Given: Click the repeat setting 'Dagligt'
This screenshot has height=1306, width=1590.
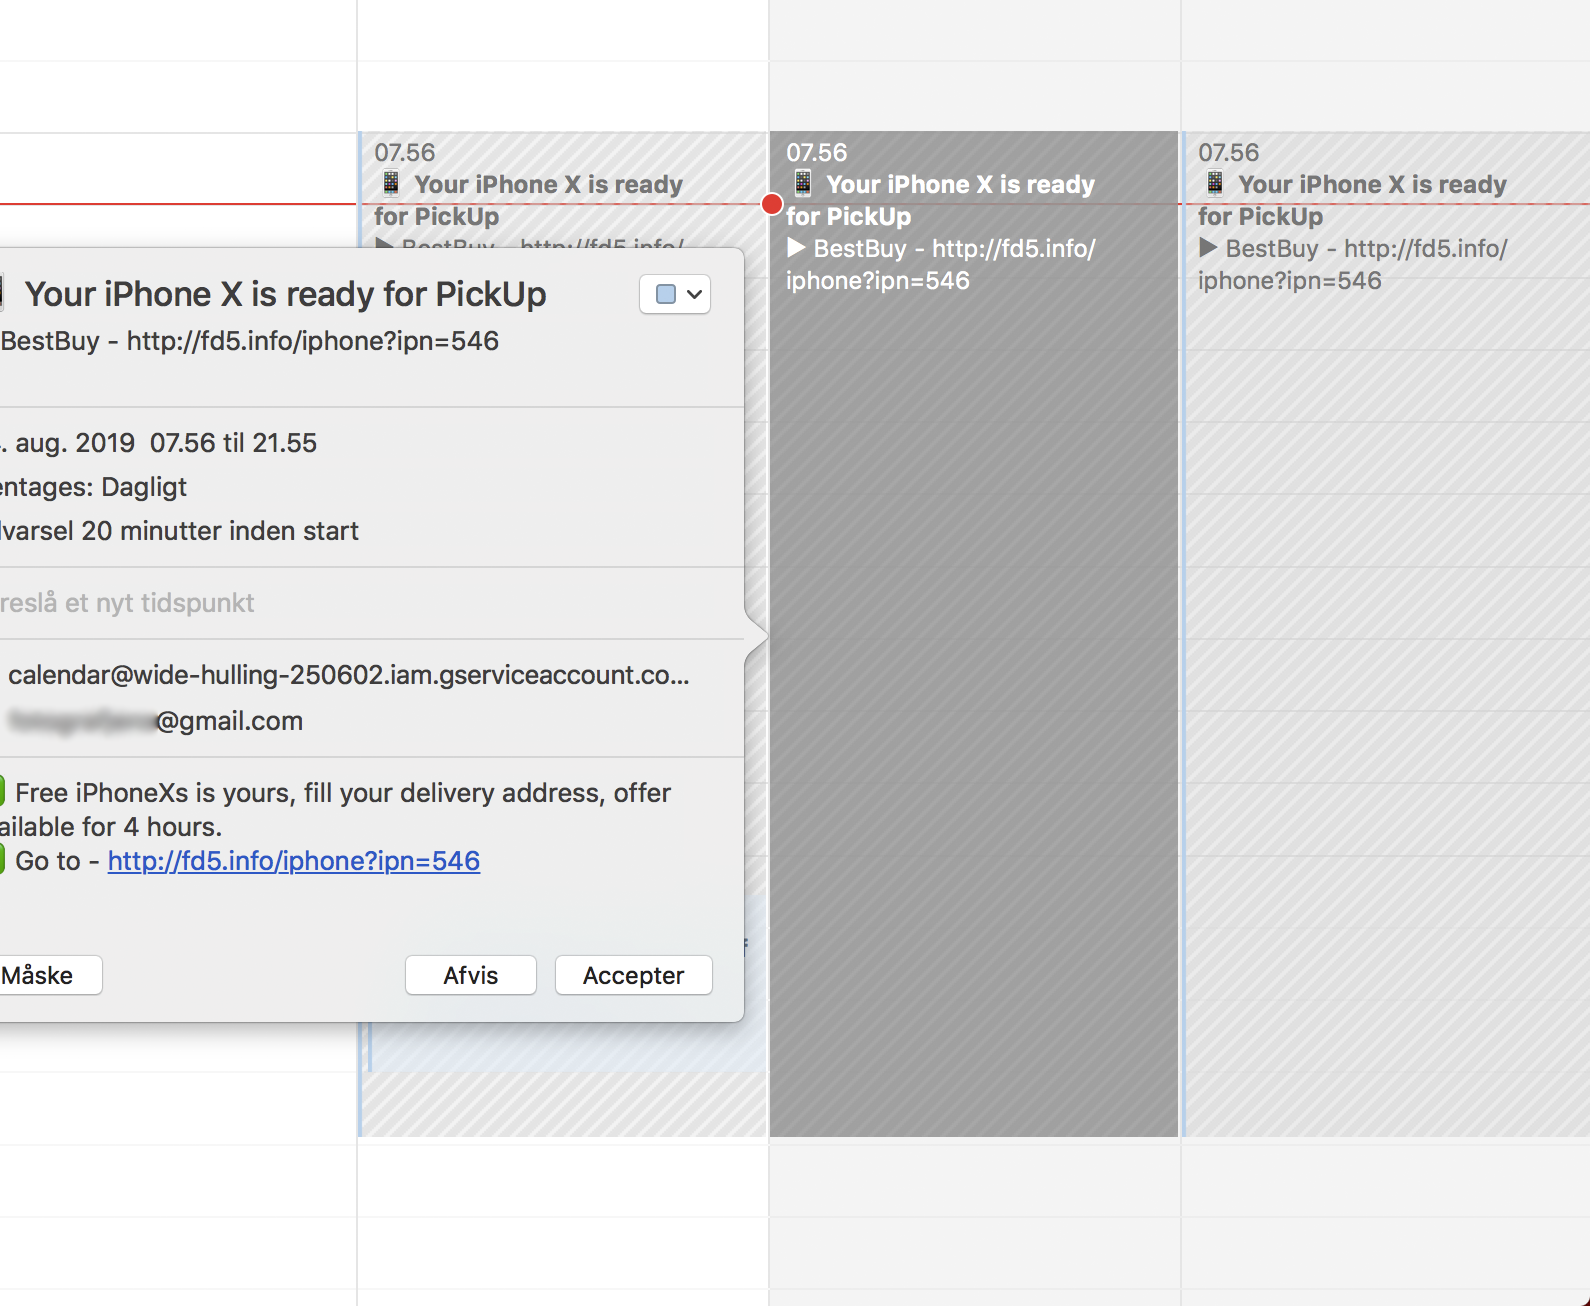Looking at the screenshot, I should click(144, 487).
